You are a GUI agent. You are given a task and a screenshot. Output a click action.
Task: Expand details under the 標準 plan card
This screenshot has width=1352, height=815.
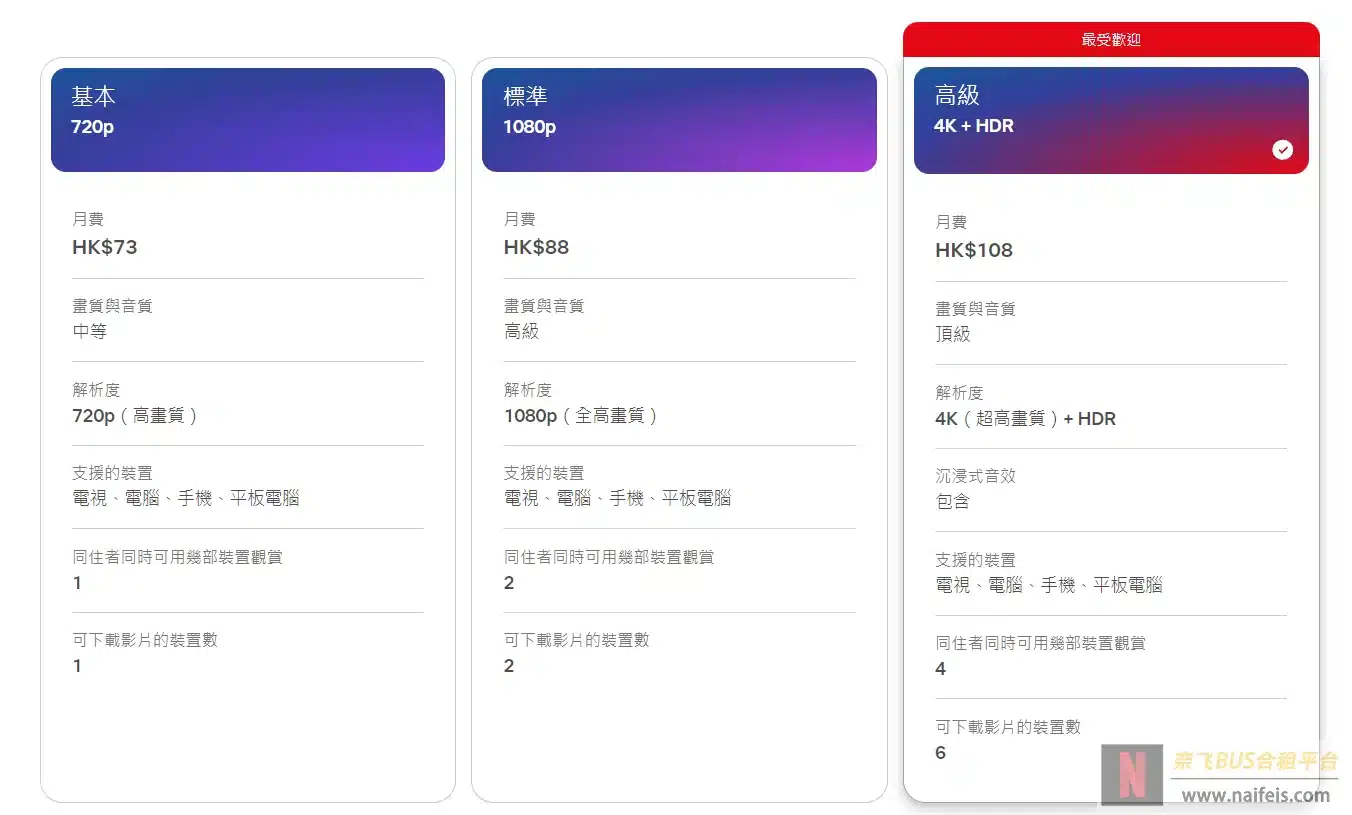click(x=679, y=750)
